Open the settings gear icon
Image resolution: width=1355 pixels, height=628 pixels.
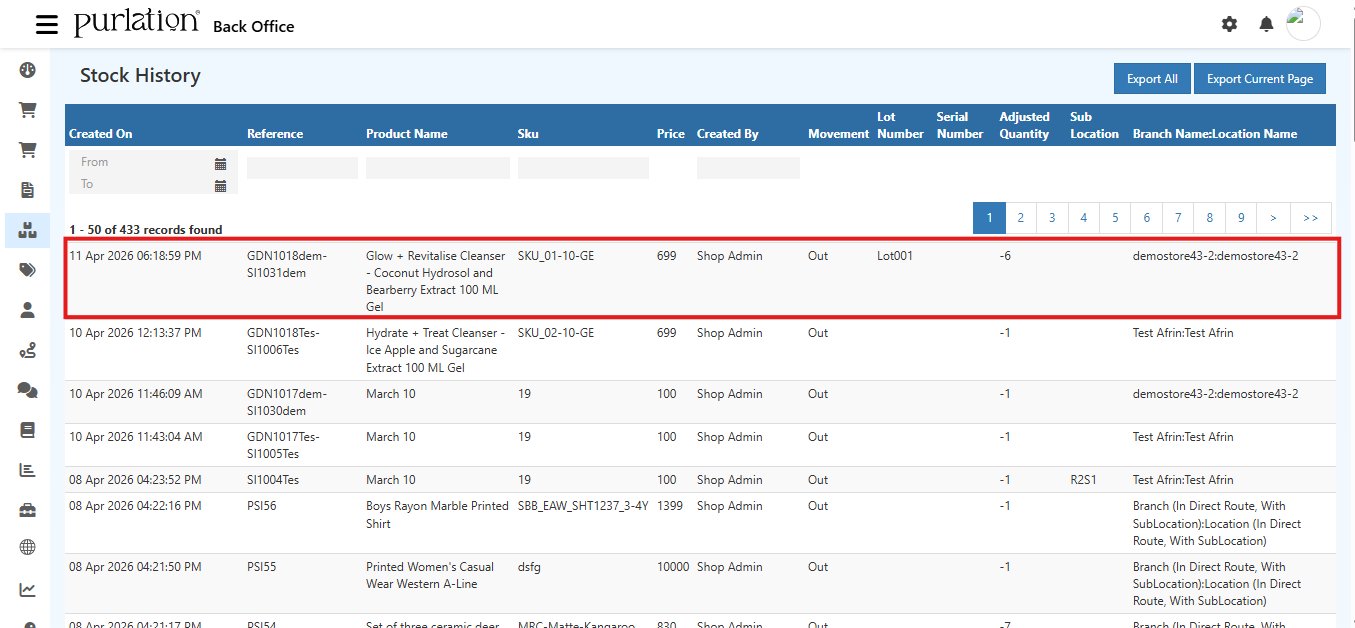point(1229,24)
